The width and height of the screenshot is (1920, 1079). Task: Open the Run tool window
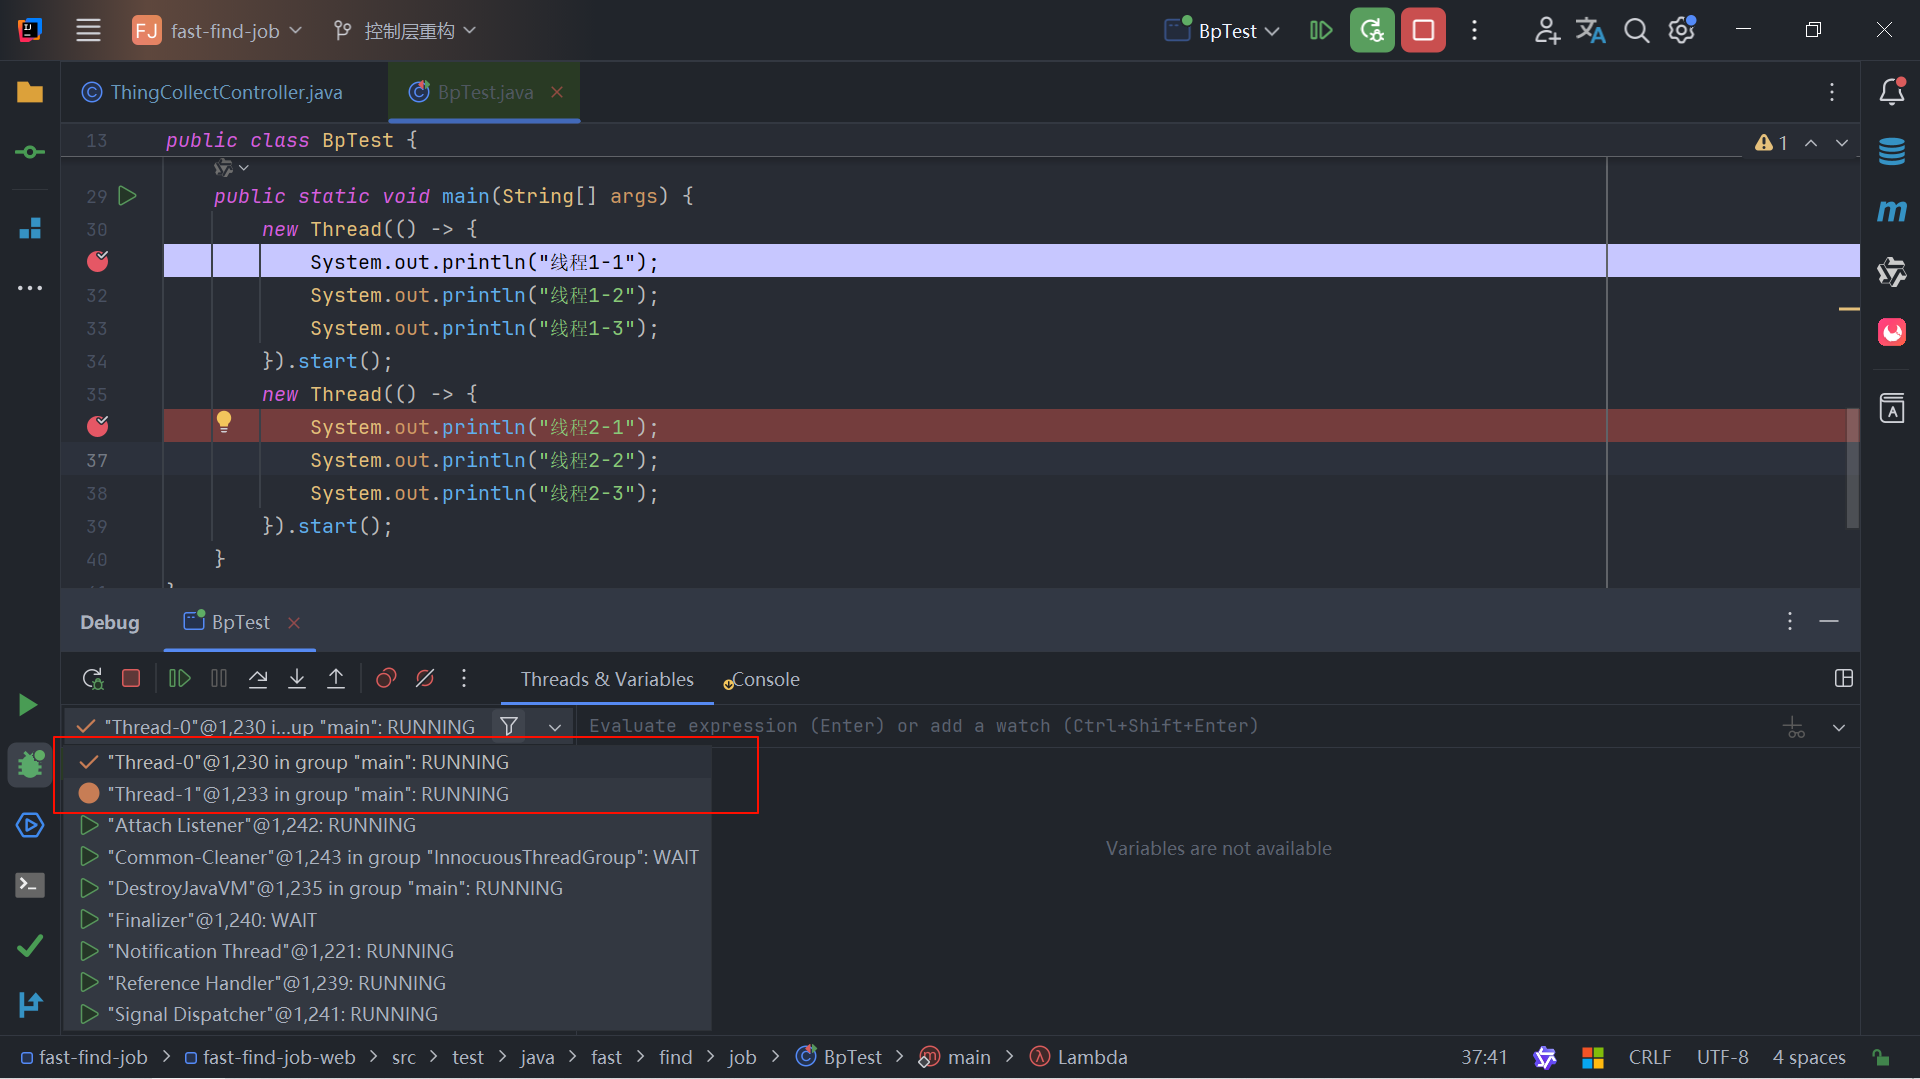(x=29, y=705)
